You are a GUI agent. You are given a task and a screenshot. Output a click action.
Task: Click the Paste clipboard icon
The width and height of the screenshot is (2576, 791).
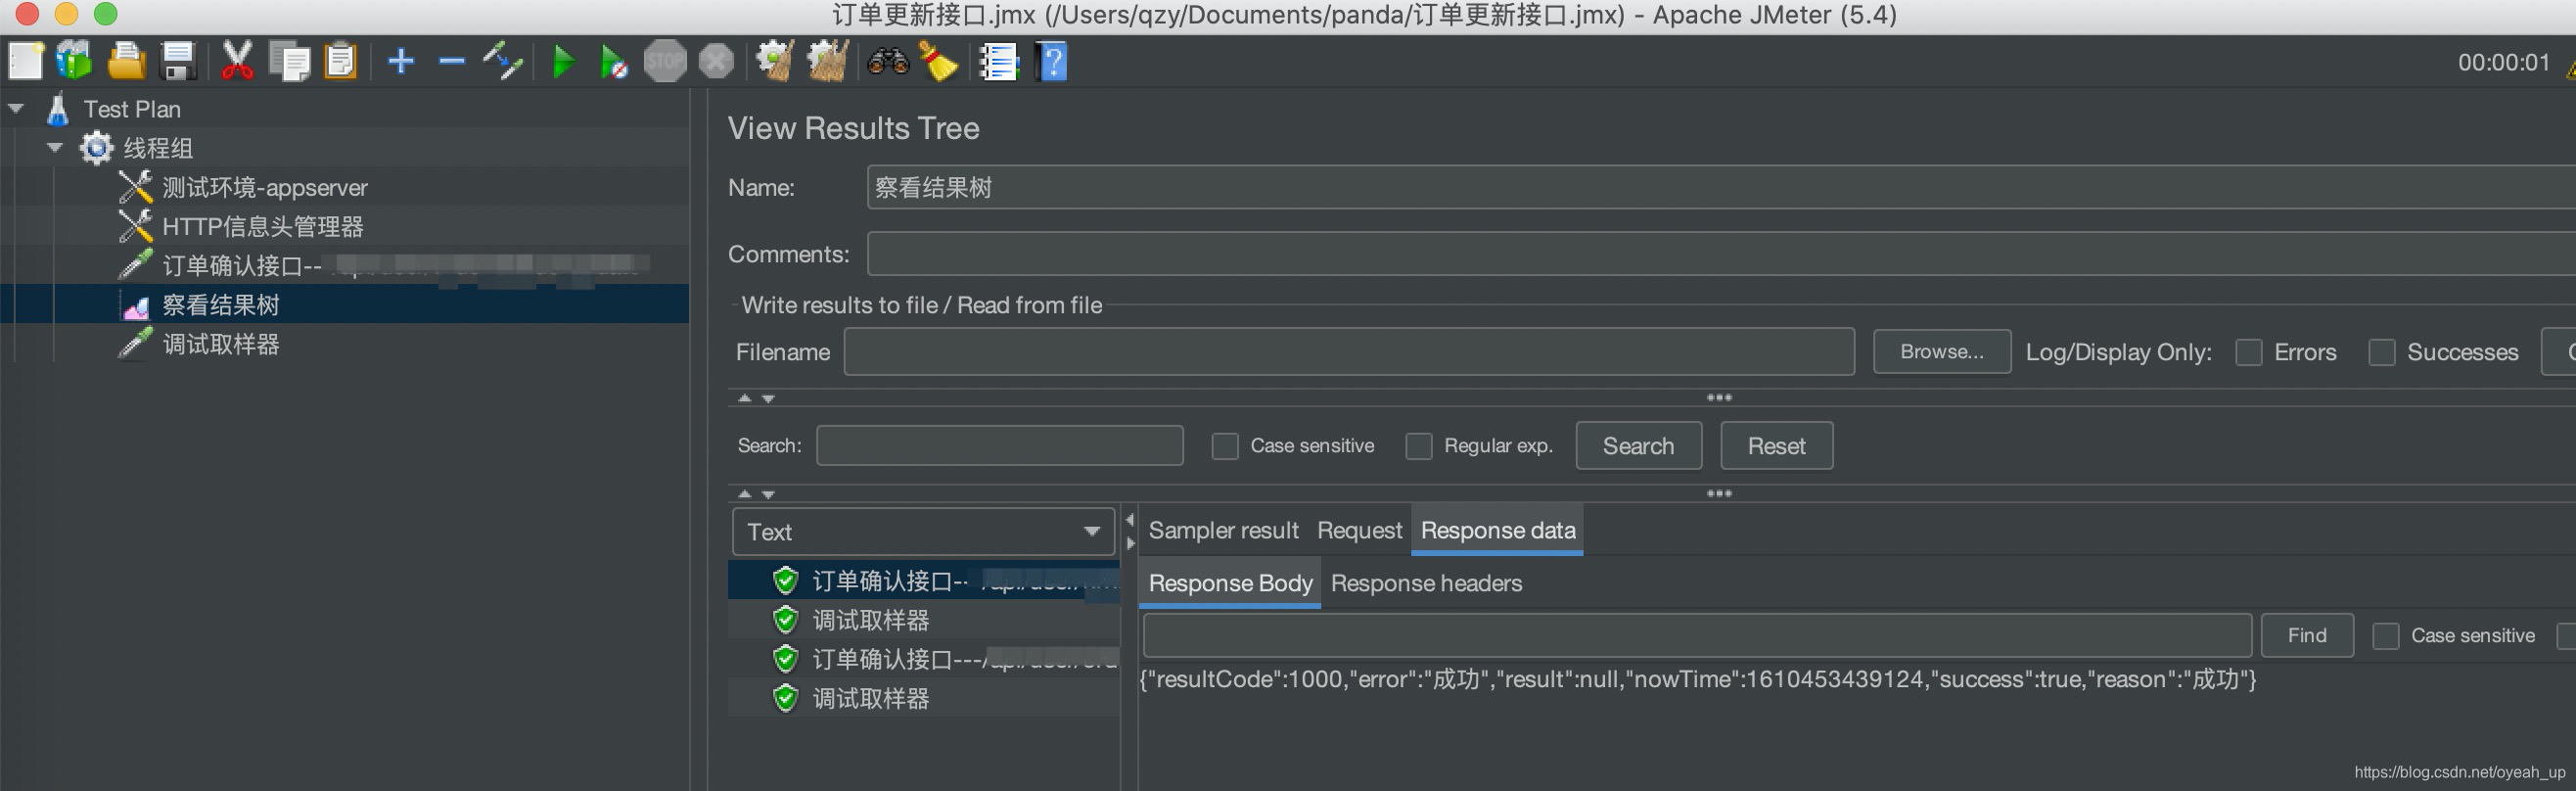[341, 62]
